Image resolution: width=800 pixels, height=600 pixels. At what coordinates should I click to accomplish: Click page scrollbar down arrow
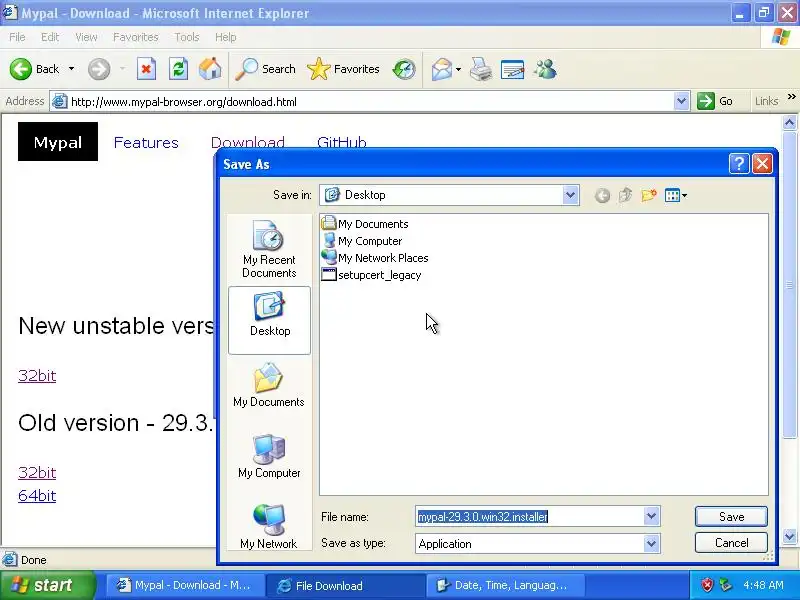tap(789, 537)
